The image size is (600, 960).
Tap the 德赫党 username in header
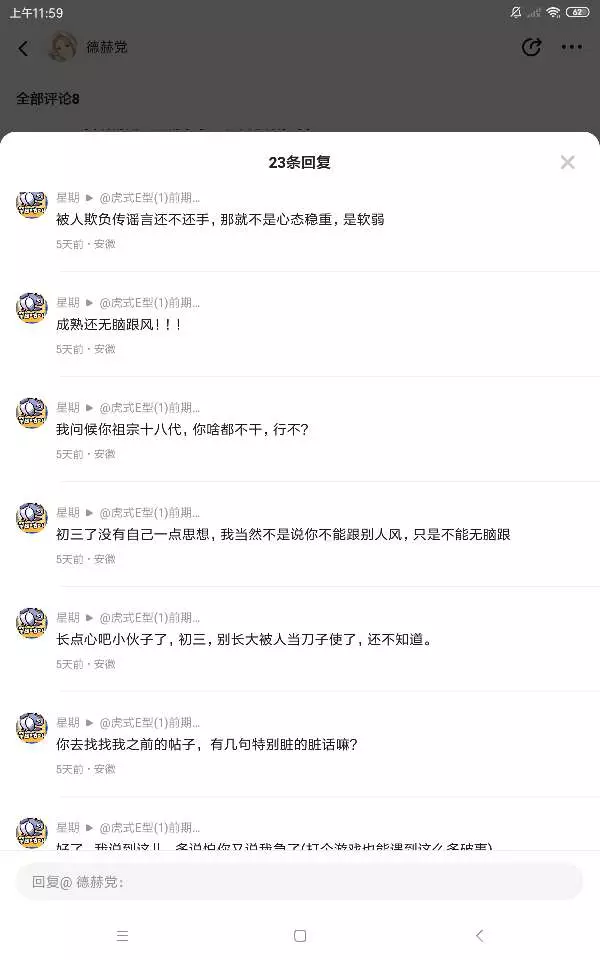107,47
